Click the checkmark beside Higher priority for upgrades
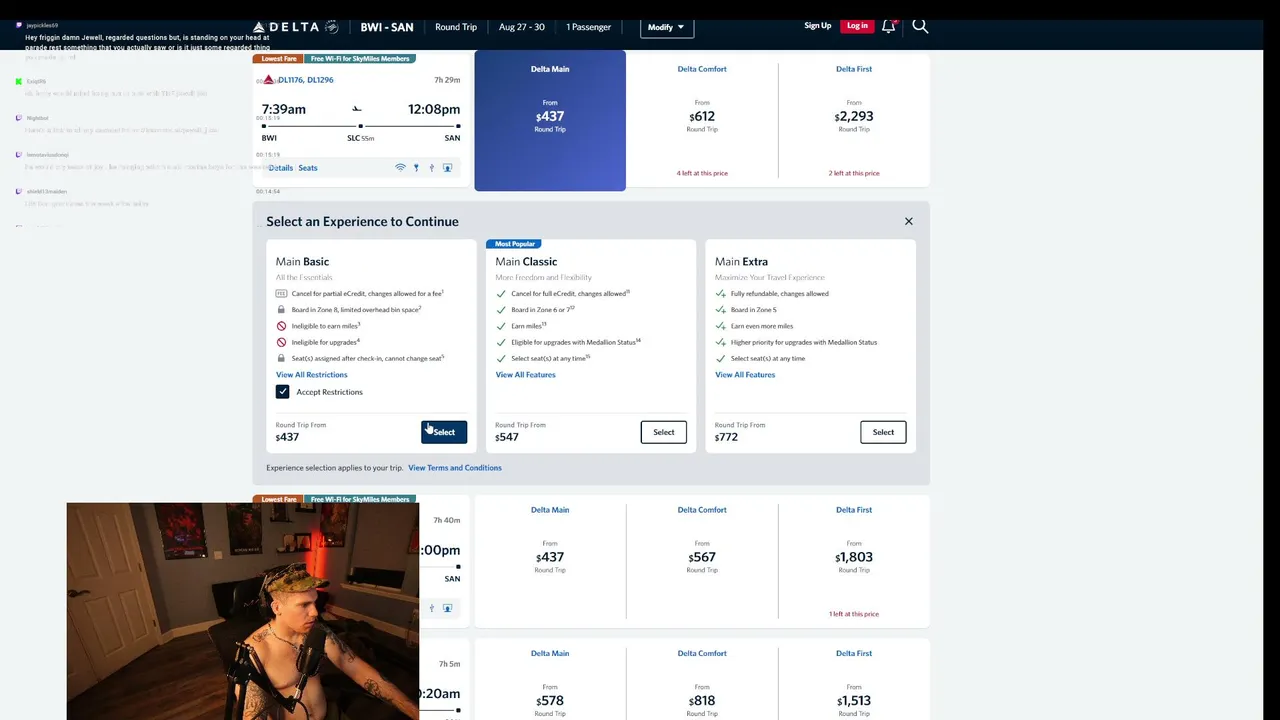This screenshot has width=1280, height=720. pos(721,342)
